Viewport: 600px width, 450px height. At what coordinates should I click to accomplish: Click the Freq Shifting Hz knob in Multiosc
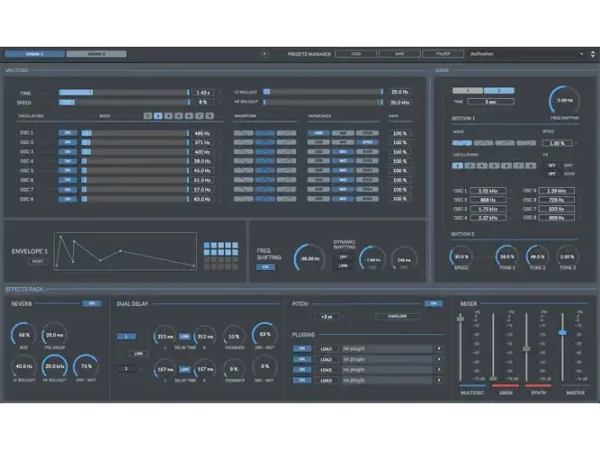coord(309,259)
